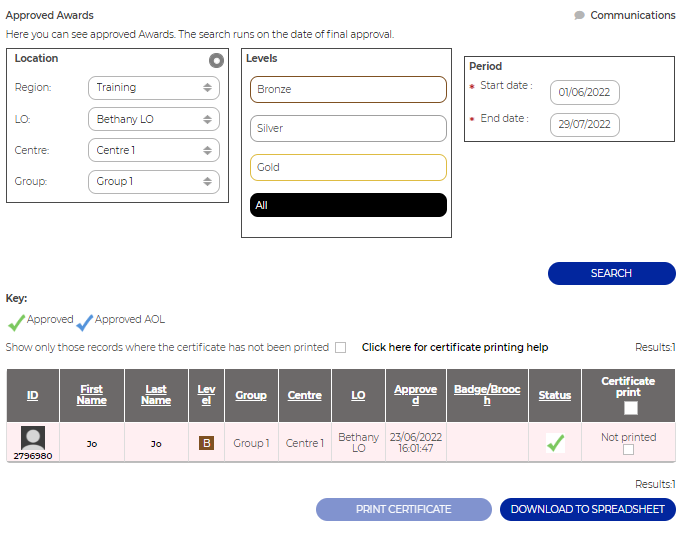
Task: Expand the Group dropdown showing Group 1
Action: pyautogui.click(x=154, y=181)
